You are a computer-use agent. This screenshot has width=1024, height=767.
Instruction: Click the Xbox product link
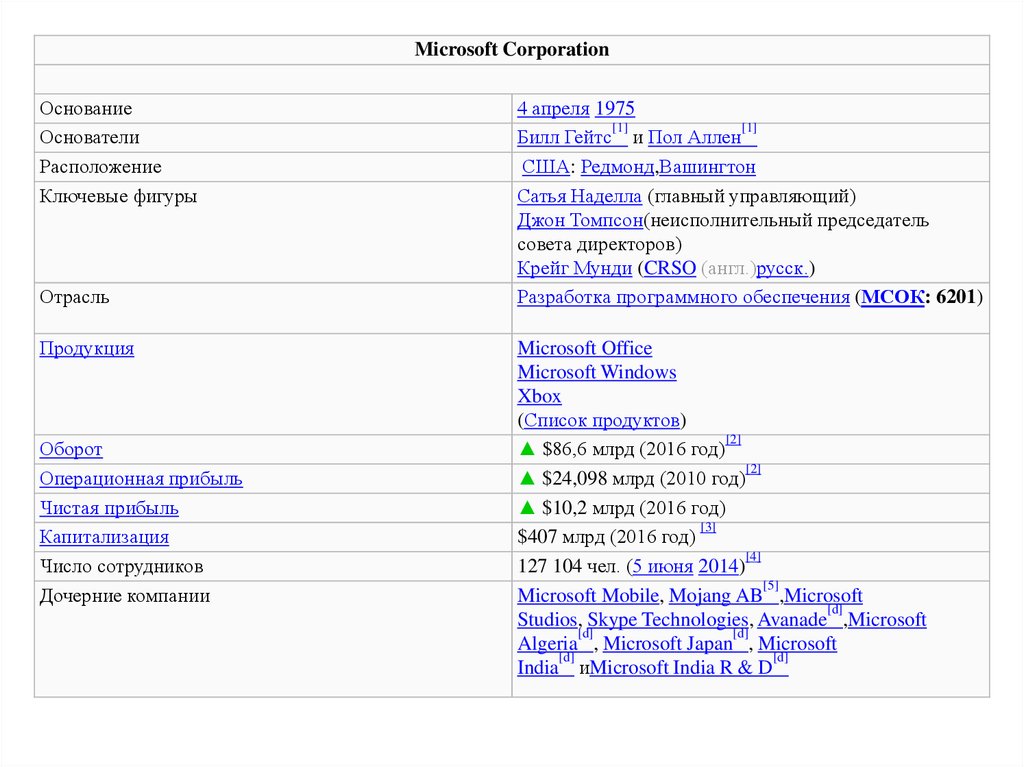[x=539, y=397]
